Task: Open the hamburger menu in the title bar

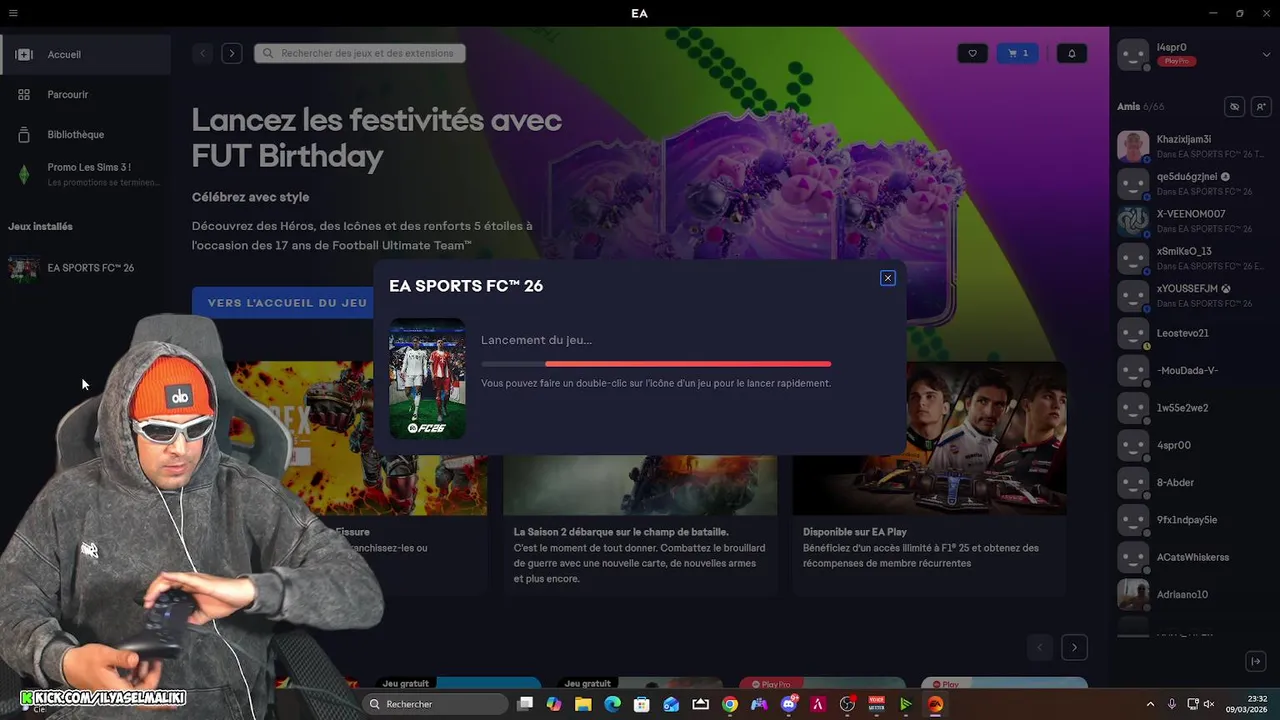Action: [13, 13]
